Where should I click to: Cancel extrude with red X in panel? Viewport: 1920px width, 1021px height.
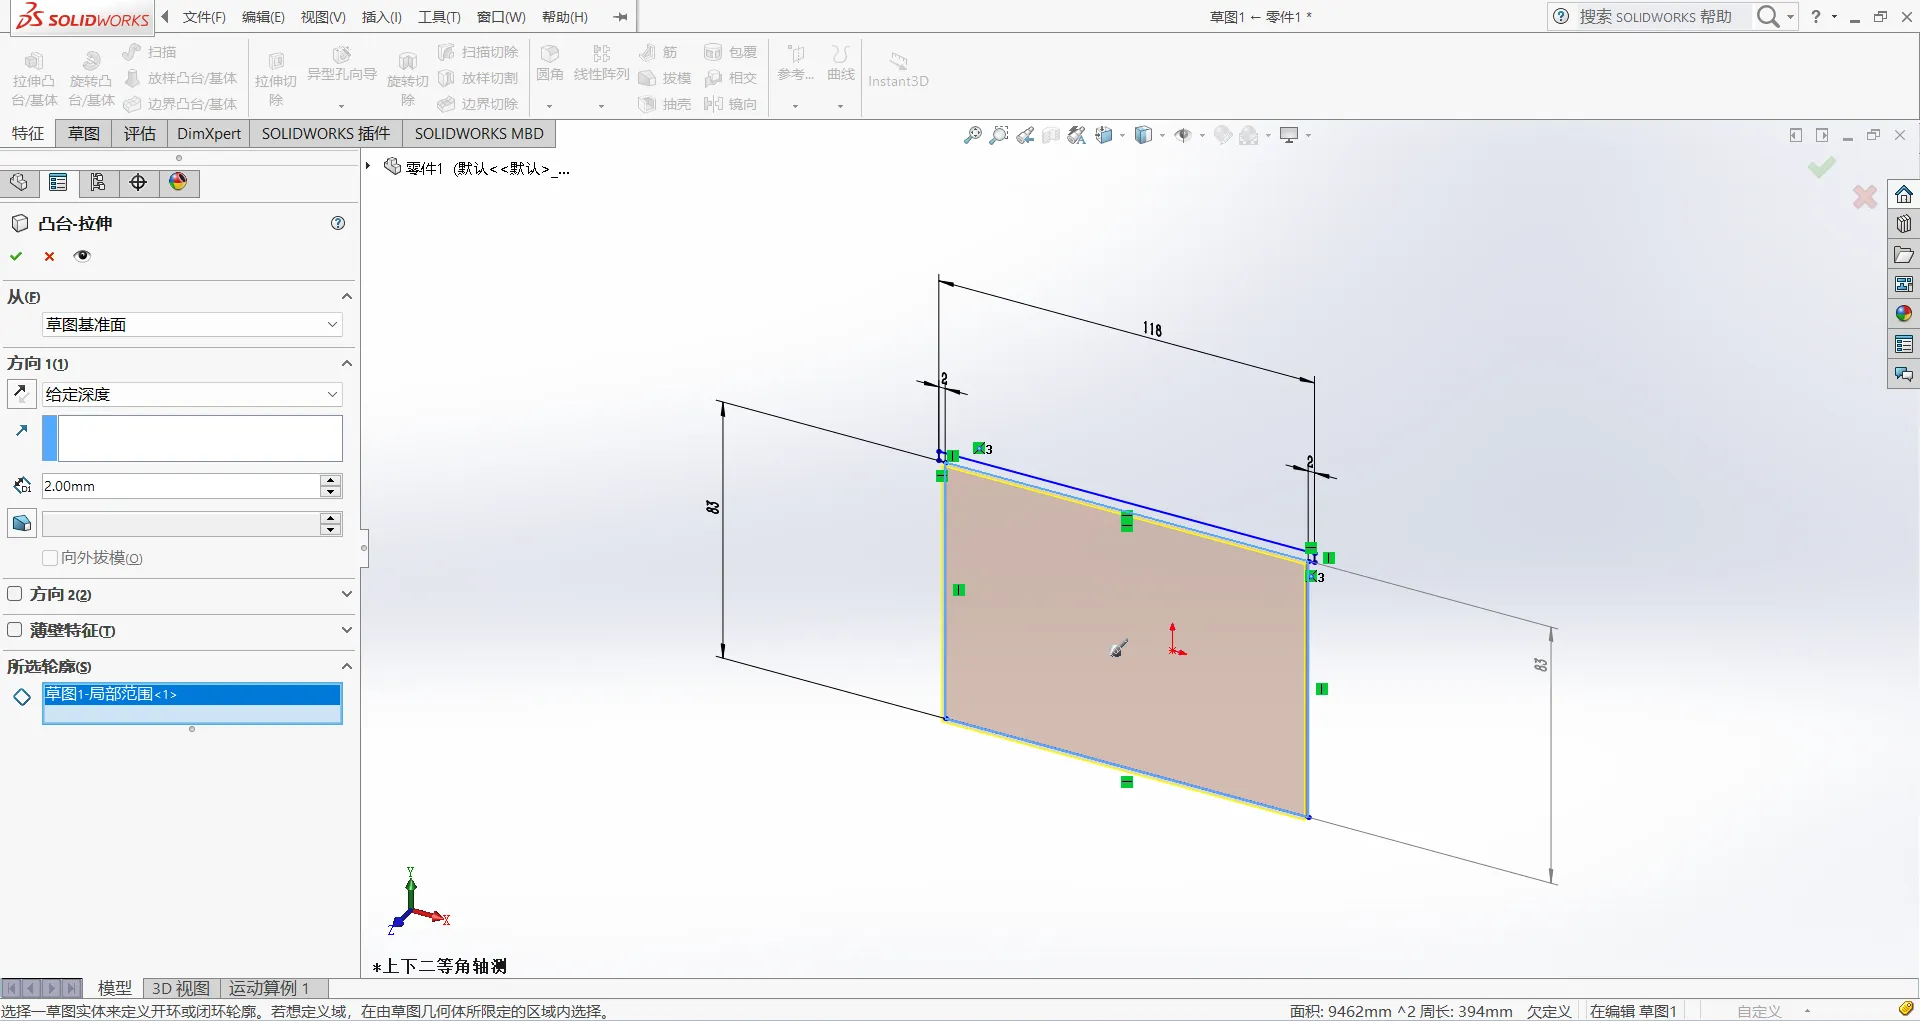49,256
